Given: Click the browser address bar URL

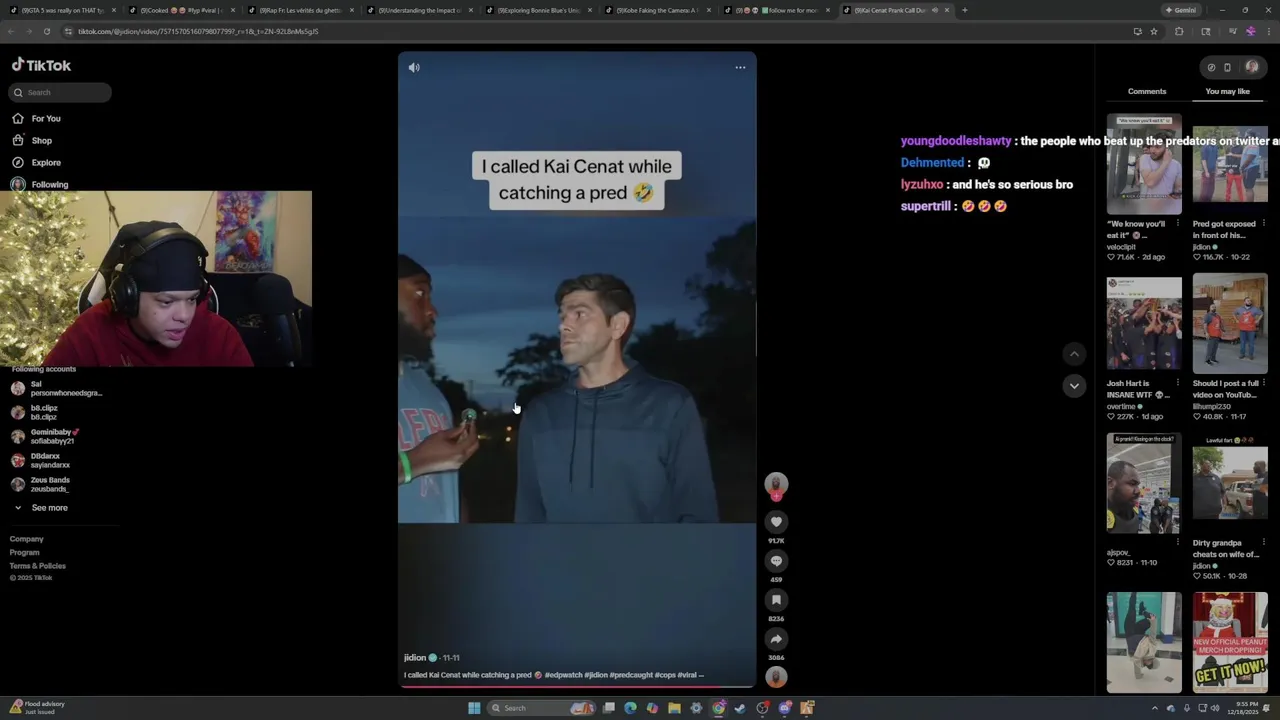Looking at the screenshot, I should [198, 31].
